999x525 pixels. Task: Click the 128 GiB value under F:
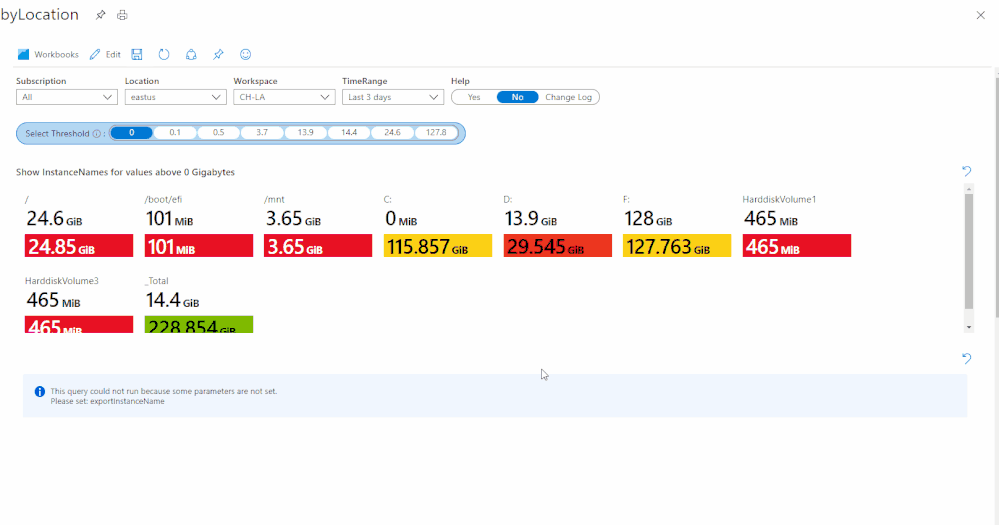648,219
